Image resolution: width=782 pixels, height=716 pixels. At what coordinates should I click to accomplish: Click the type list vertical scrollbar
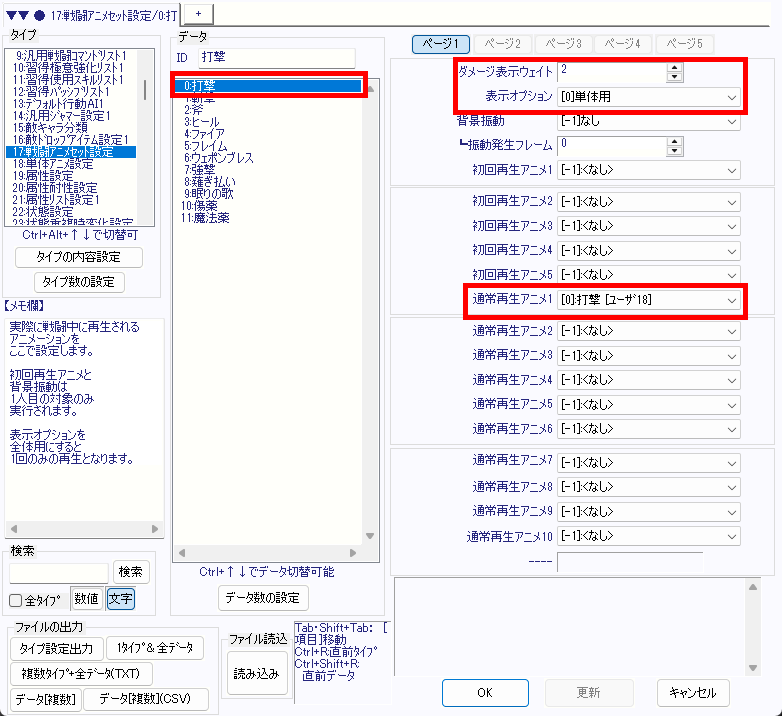point(146,90)
